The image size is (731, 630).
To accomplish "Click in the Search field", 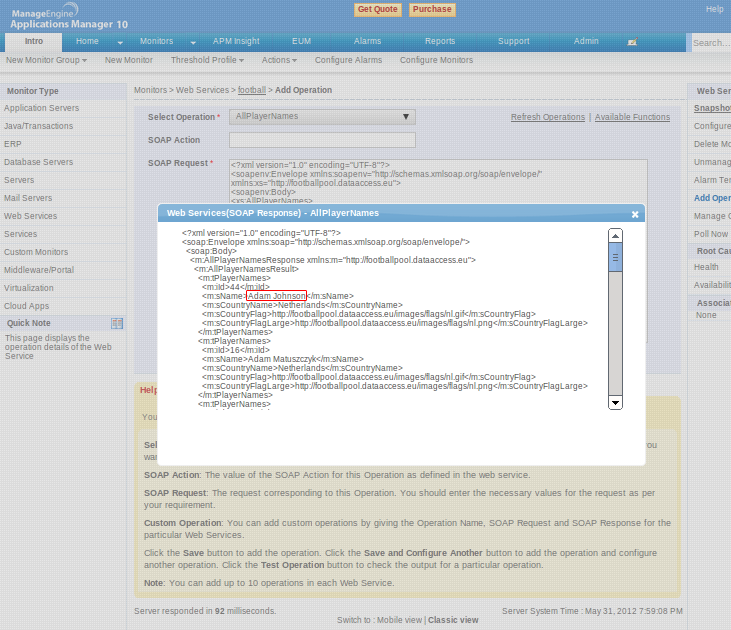I will 711,43.
